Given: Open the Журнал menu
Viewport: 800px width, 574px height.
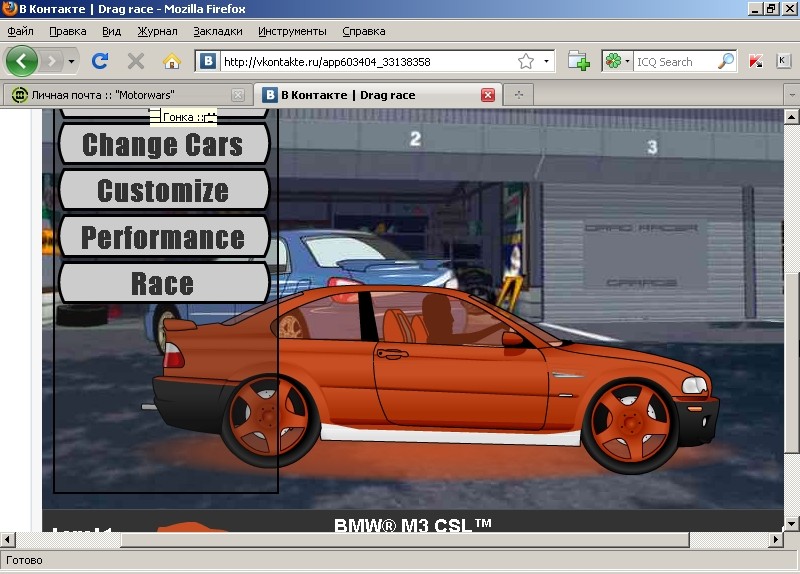Looking at the screenshot, I should click(x=157, y=31).
